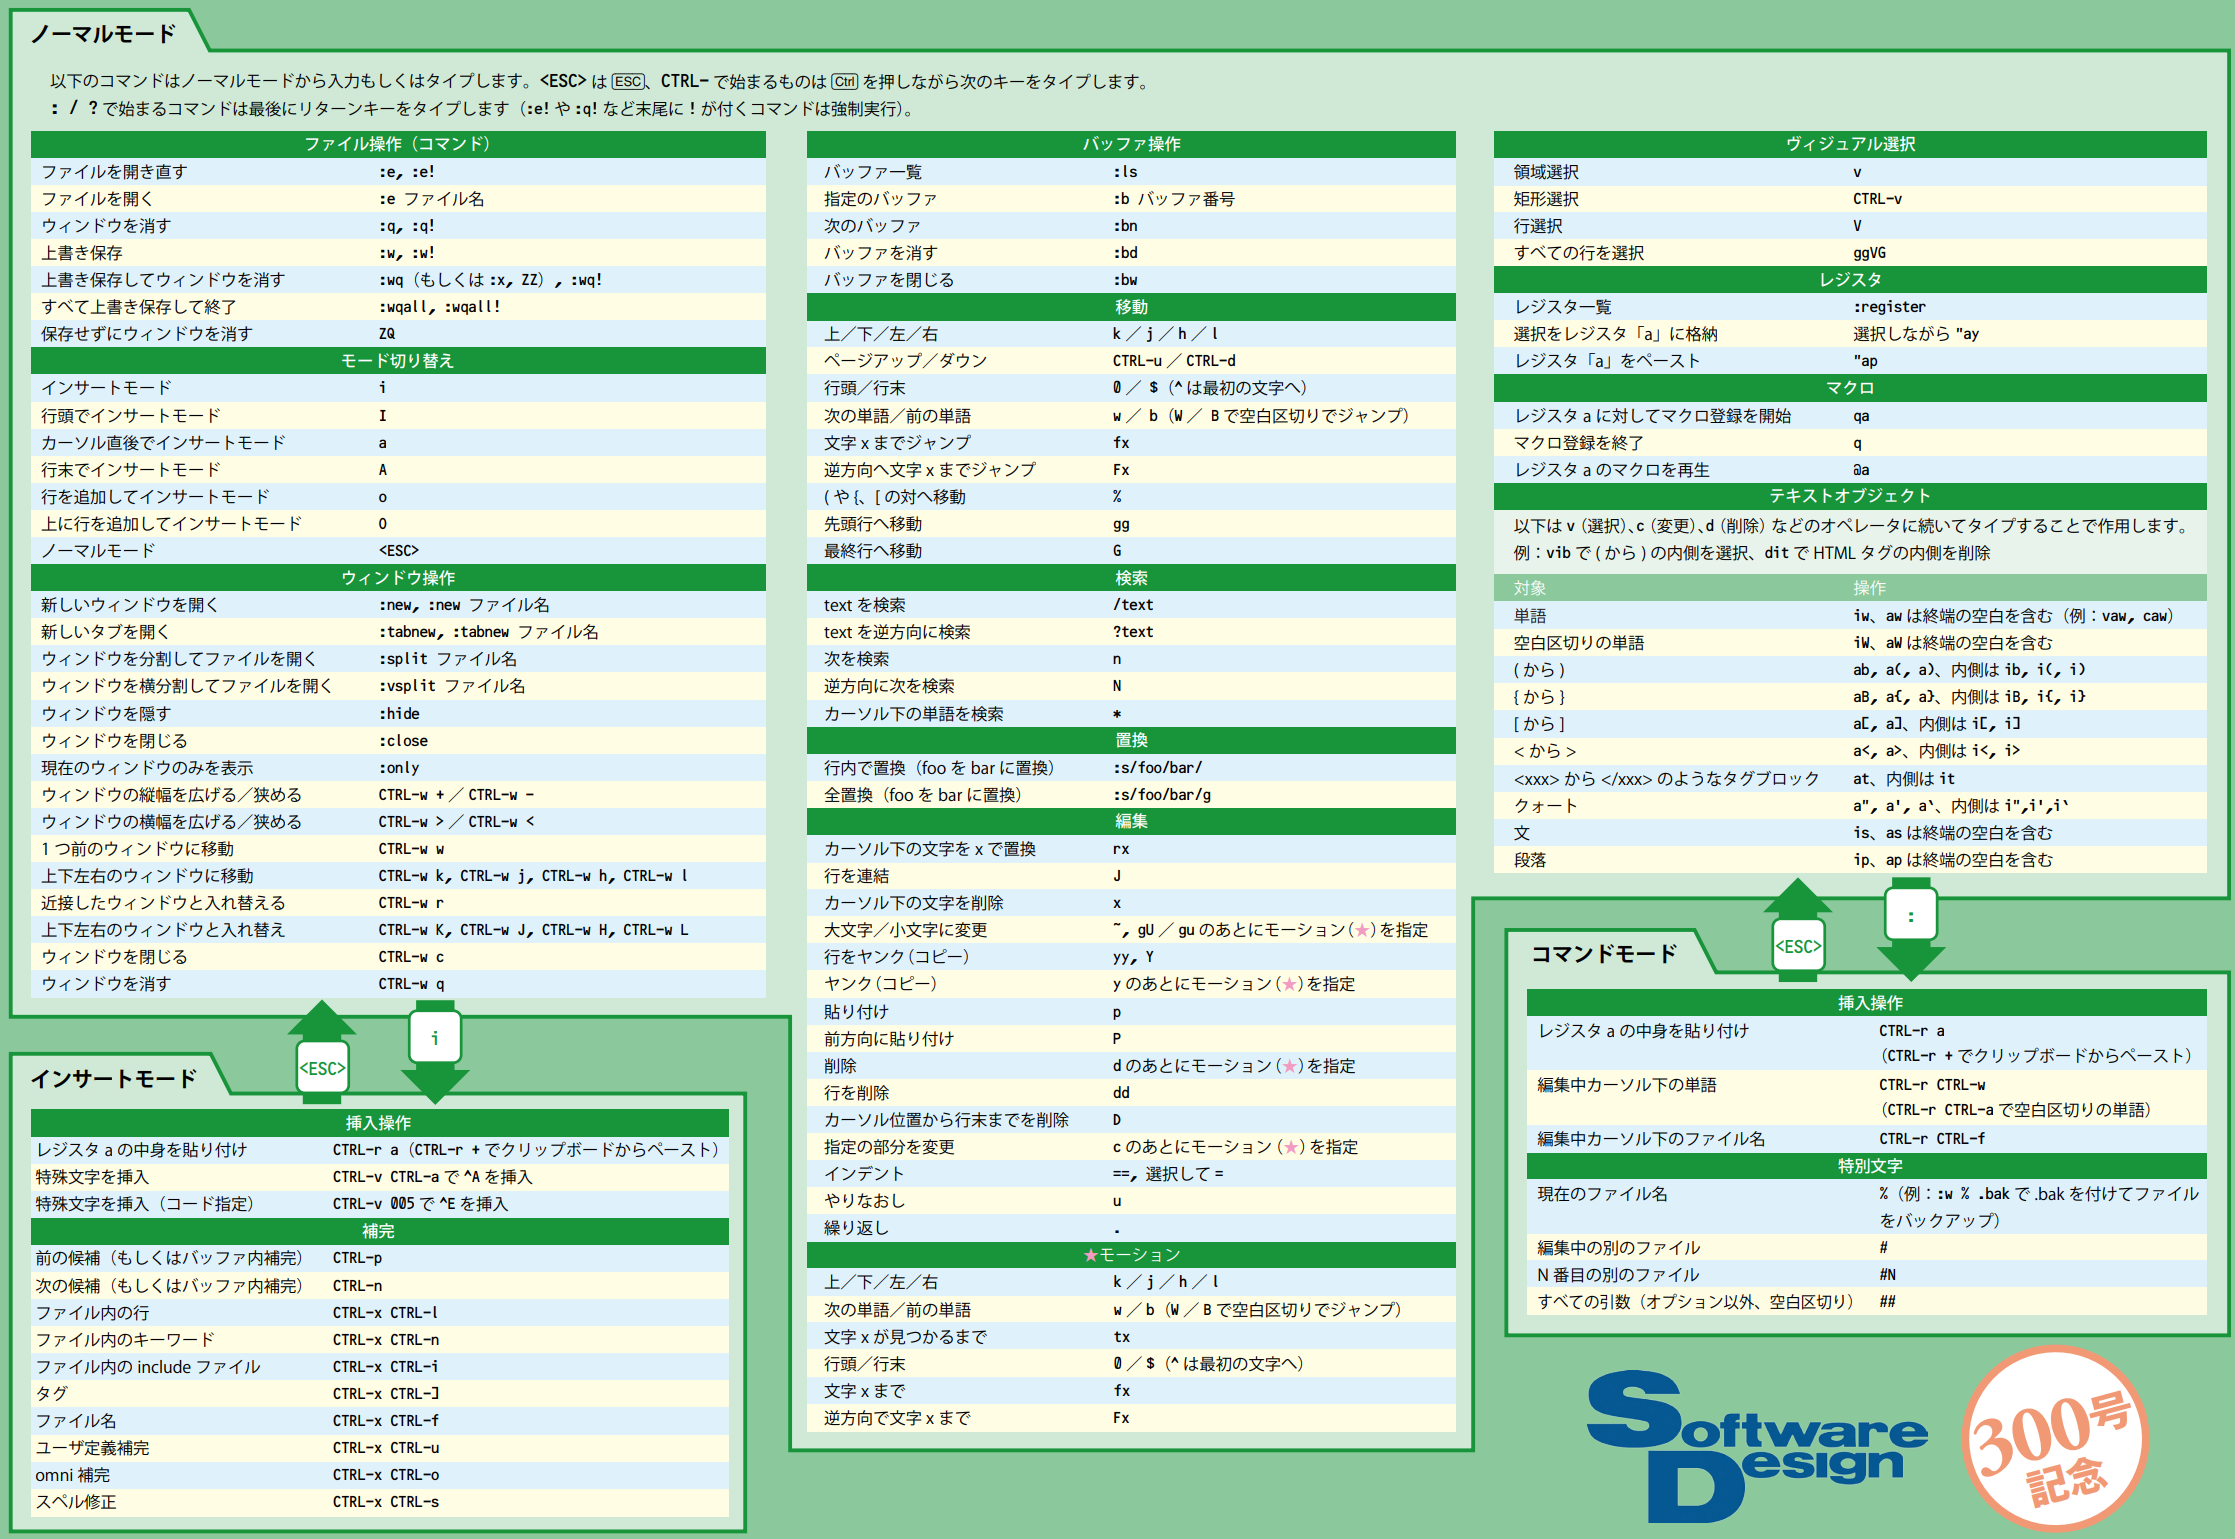Screen dimensions: 2235x1539
Task: Click the Ctrl key icon in header text
Action: 845,82
